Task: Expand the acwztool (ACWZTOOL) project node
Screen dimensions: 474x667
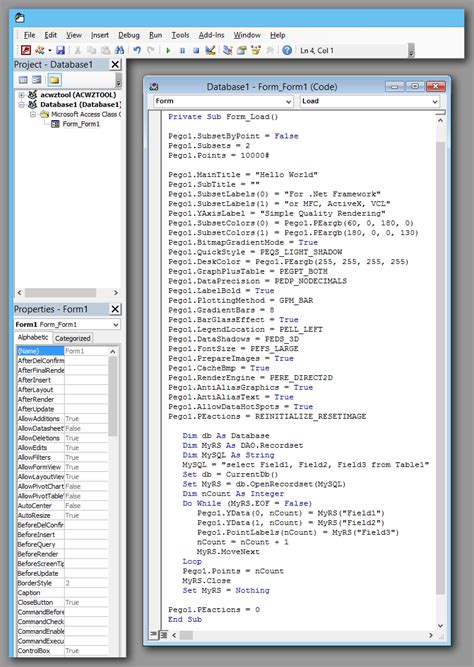Action: [x=21, y=95]
